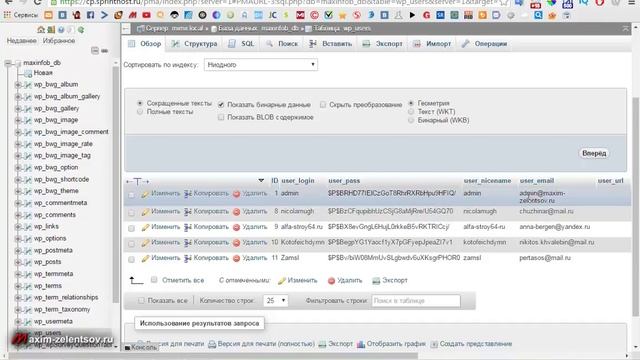640x360 pixels.
Task: Open the Вставить tab
Action: point(331,44)
